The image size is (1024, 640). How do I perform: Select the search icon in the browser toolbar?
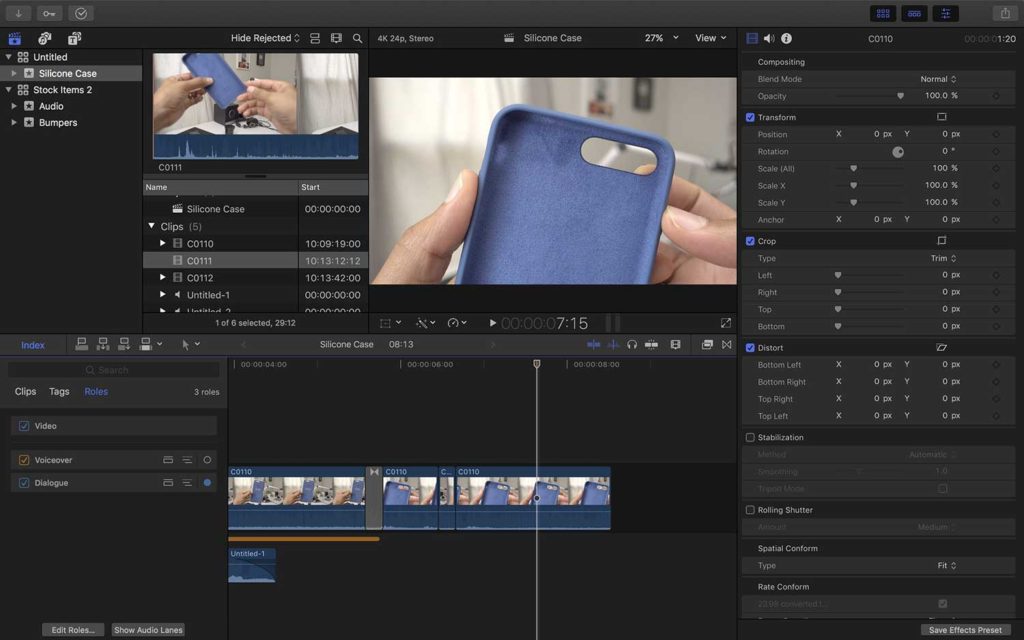(357, 37)
